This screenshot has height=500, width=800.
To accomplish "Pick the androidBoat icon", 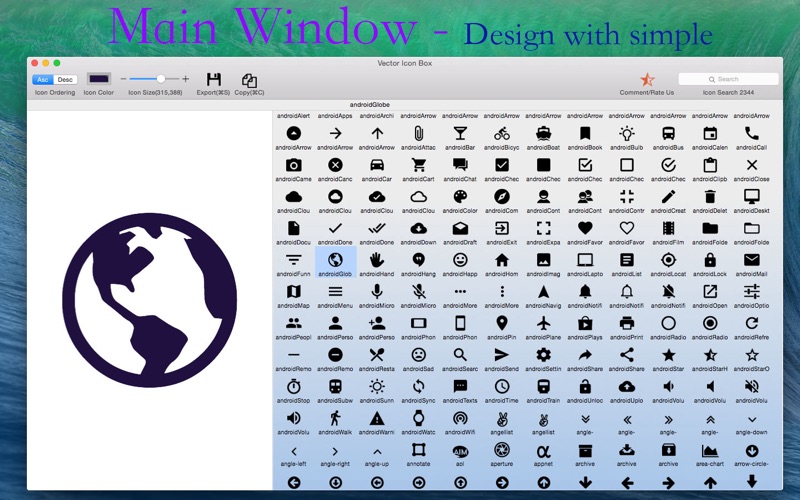I will pyautogui.click(x=543, y=134).
